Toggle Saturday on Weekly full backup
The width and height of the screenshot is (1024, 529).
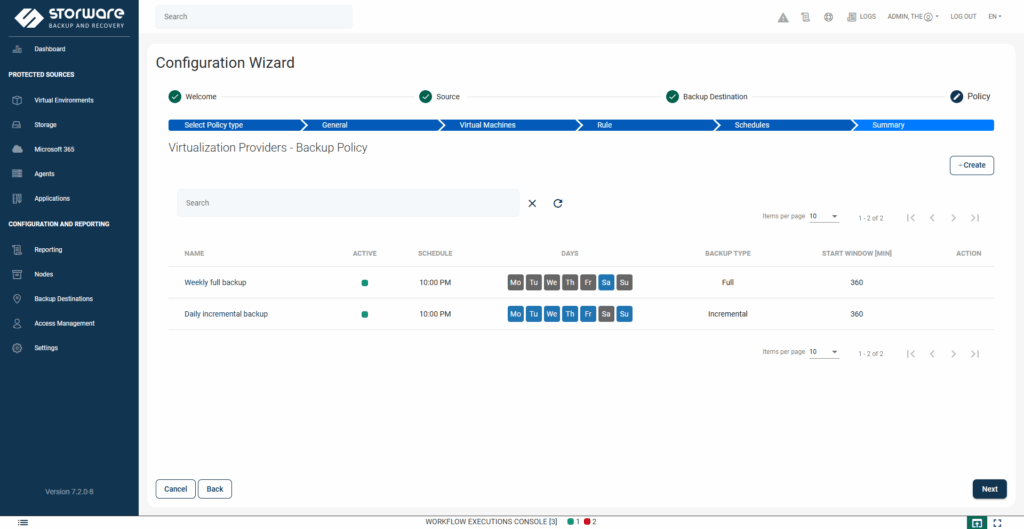point(606,283)
